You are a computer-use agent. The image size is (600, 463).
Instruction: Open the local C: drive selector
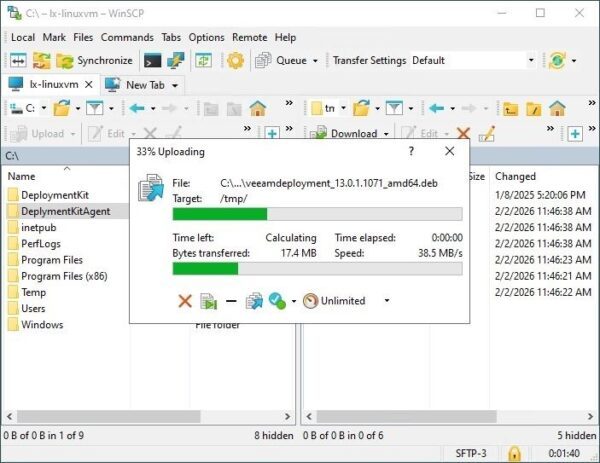[28, 108]
